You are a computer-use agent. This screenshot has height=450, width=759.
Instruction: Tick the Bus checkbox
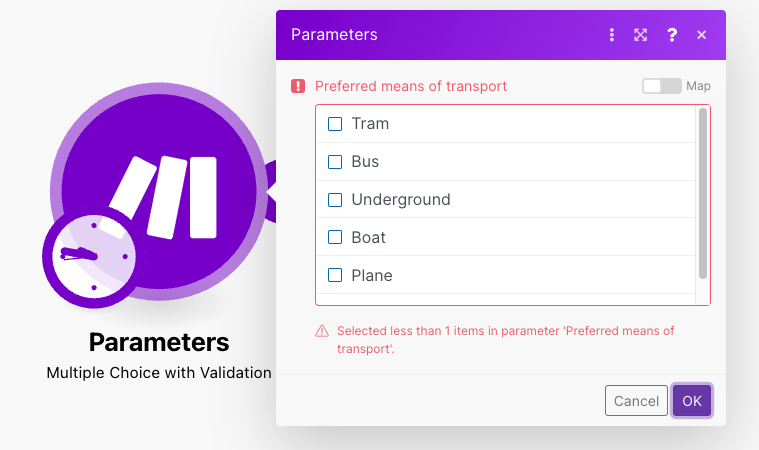(335, 162)
